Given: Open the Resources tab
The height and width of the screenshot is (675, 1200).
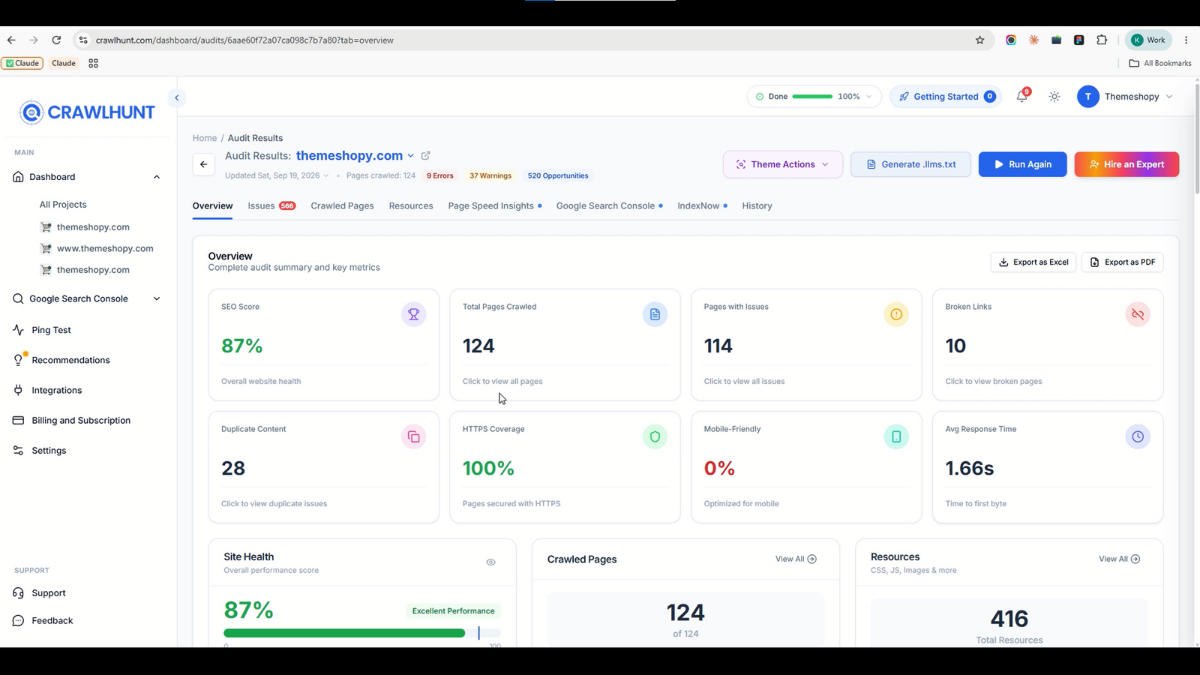Looking at the screenshot, I should pos(411,206).
